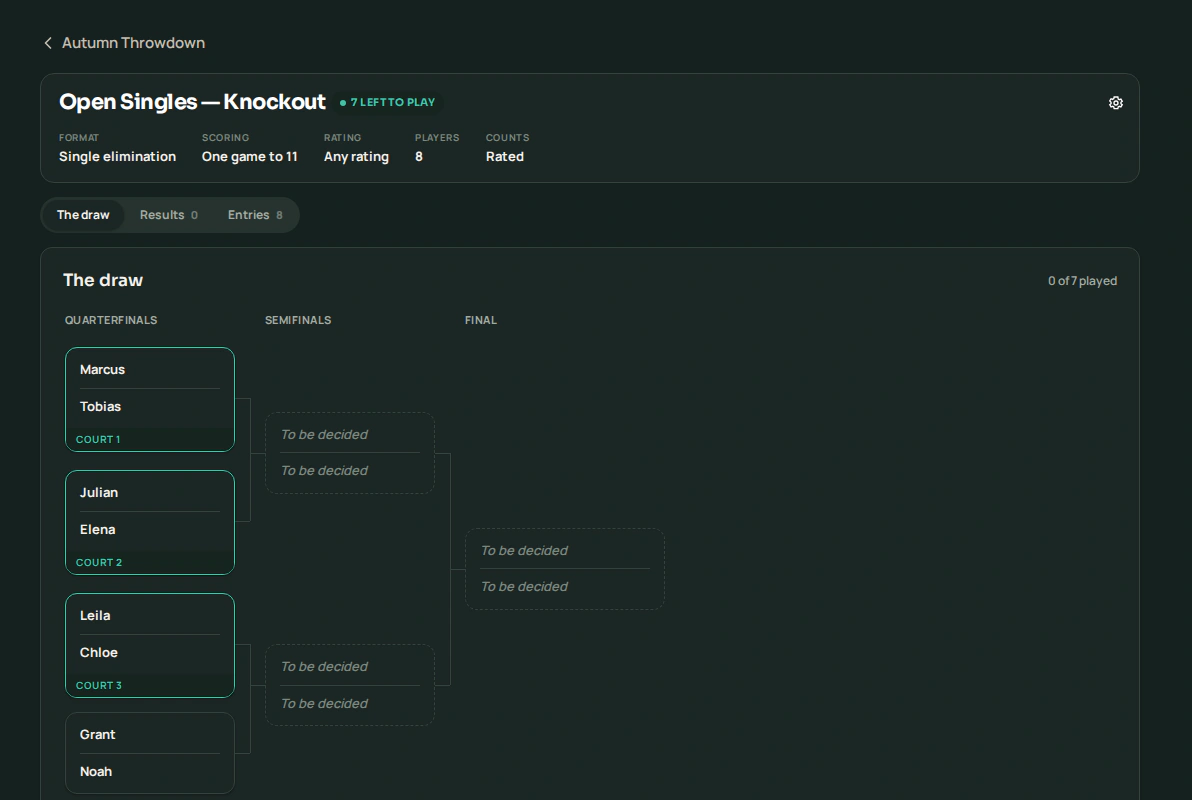Open the second semifinal match card
The image size is (1192, 800).
(x=350, y=685)
